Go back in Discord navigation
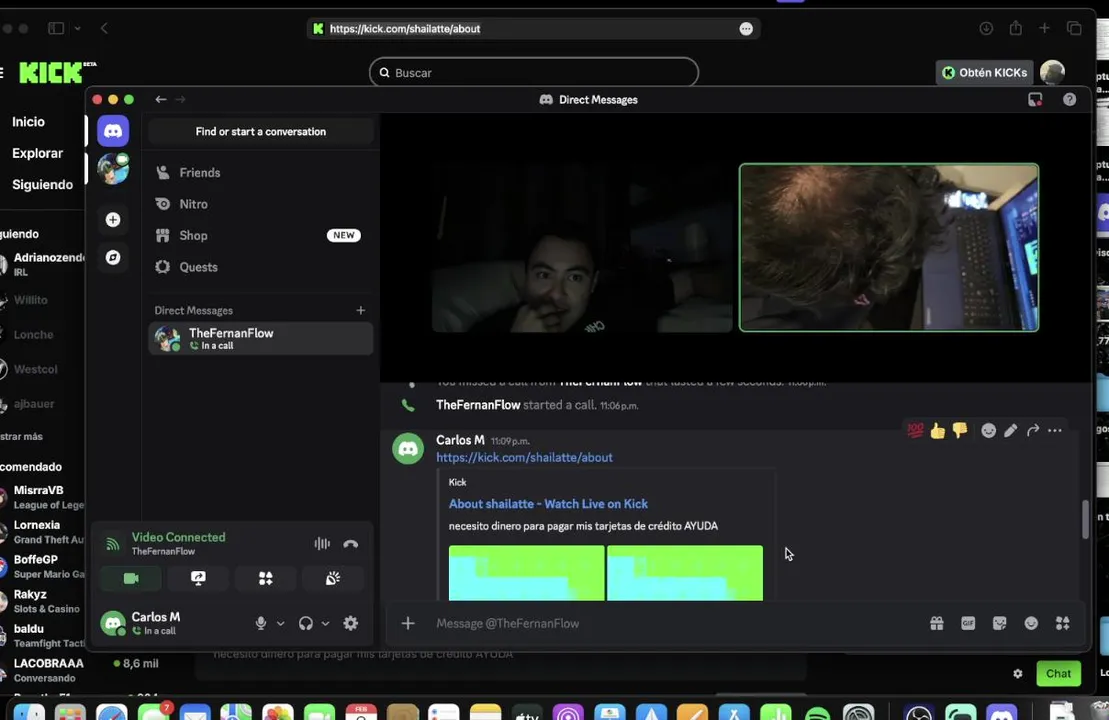Image resolution: width=1109 pixels, height=720 pixels. coord(161,100)
